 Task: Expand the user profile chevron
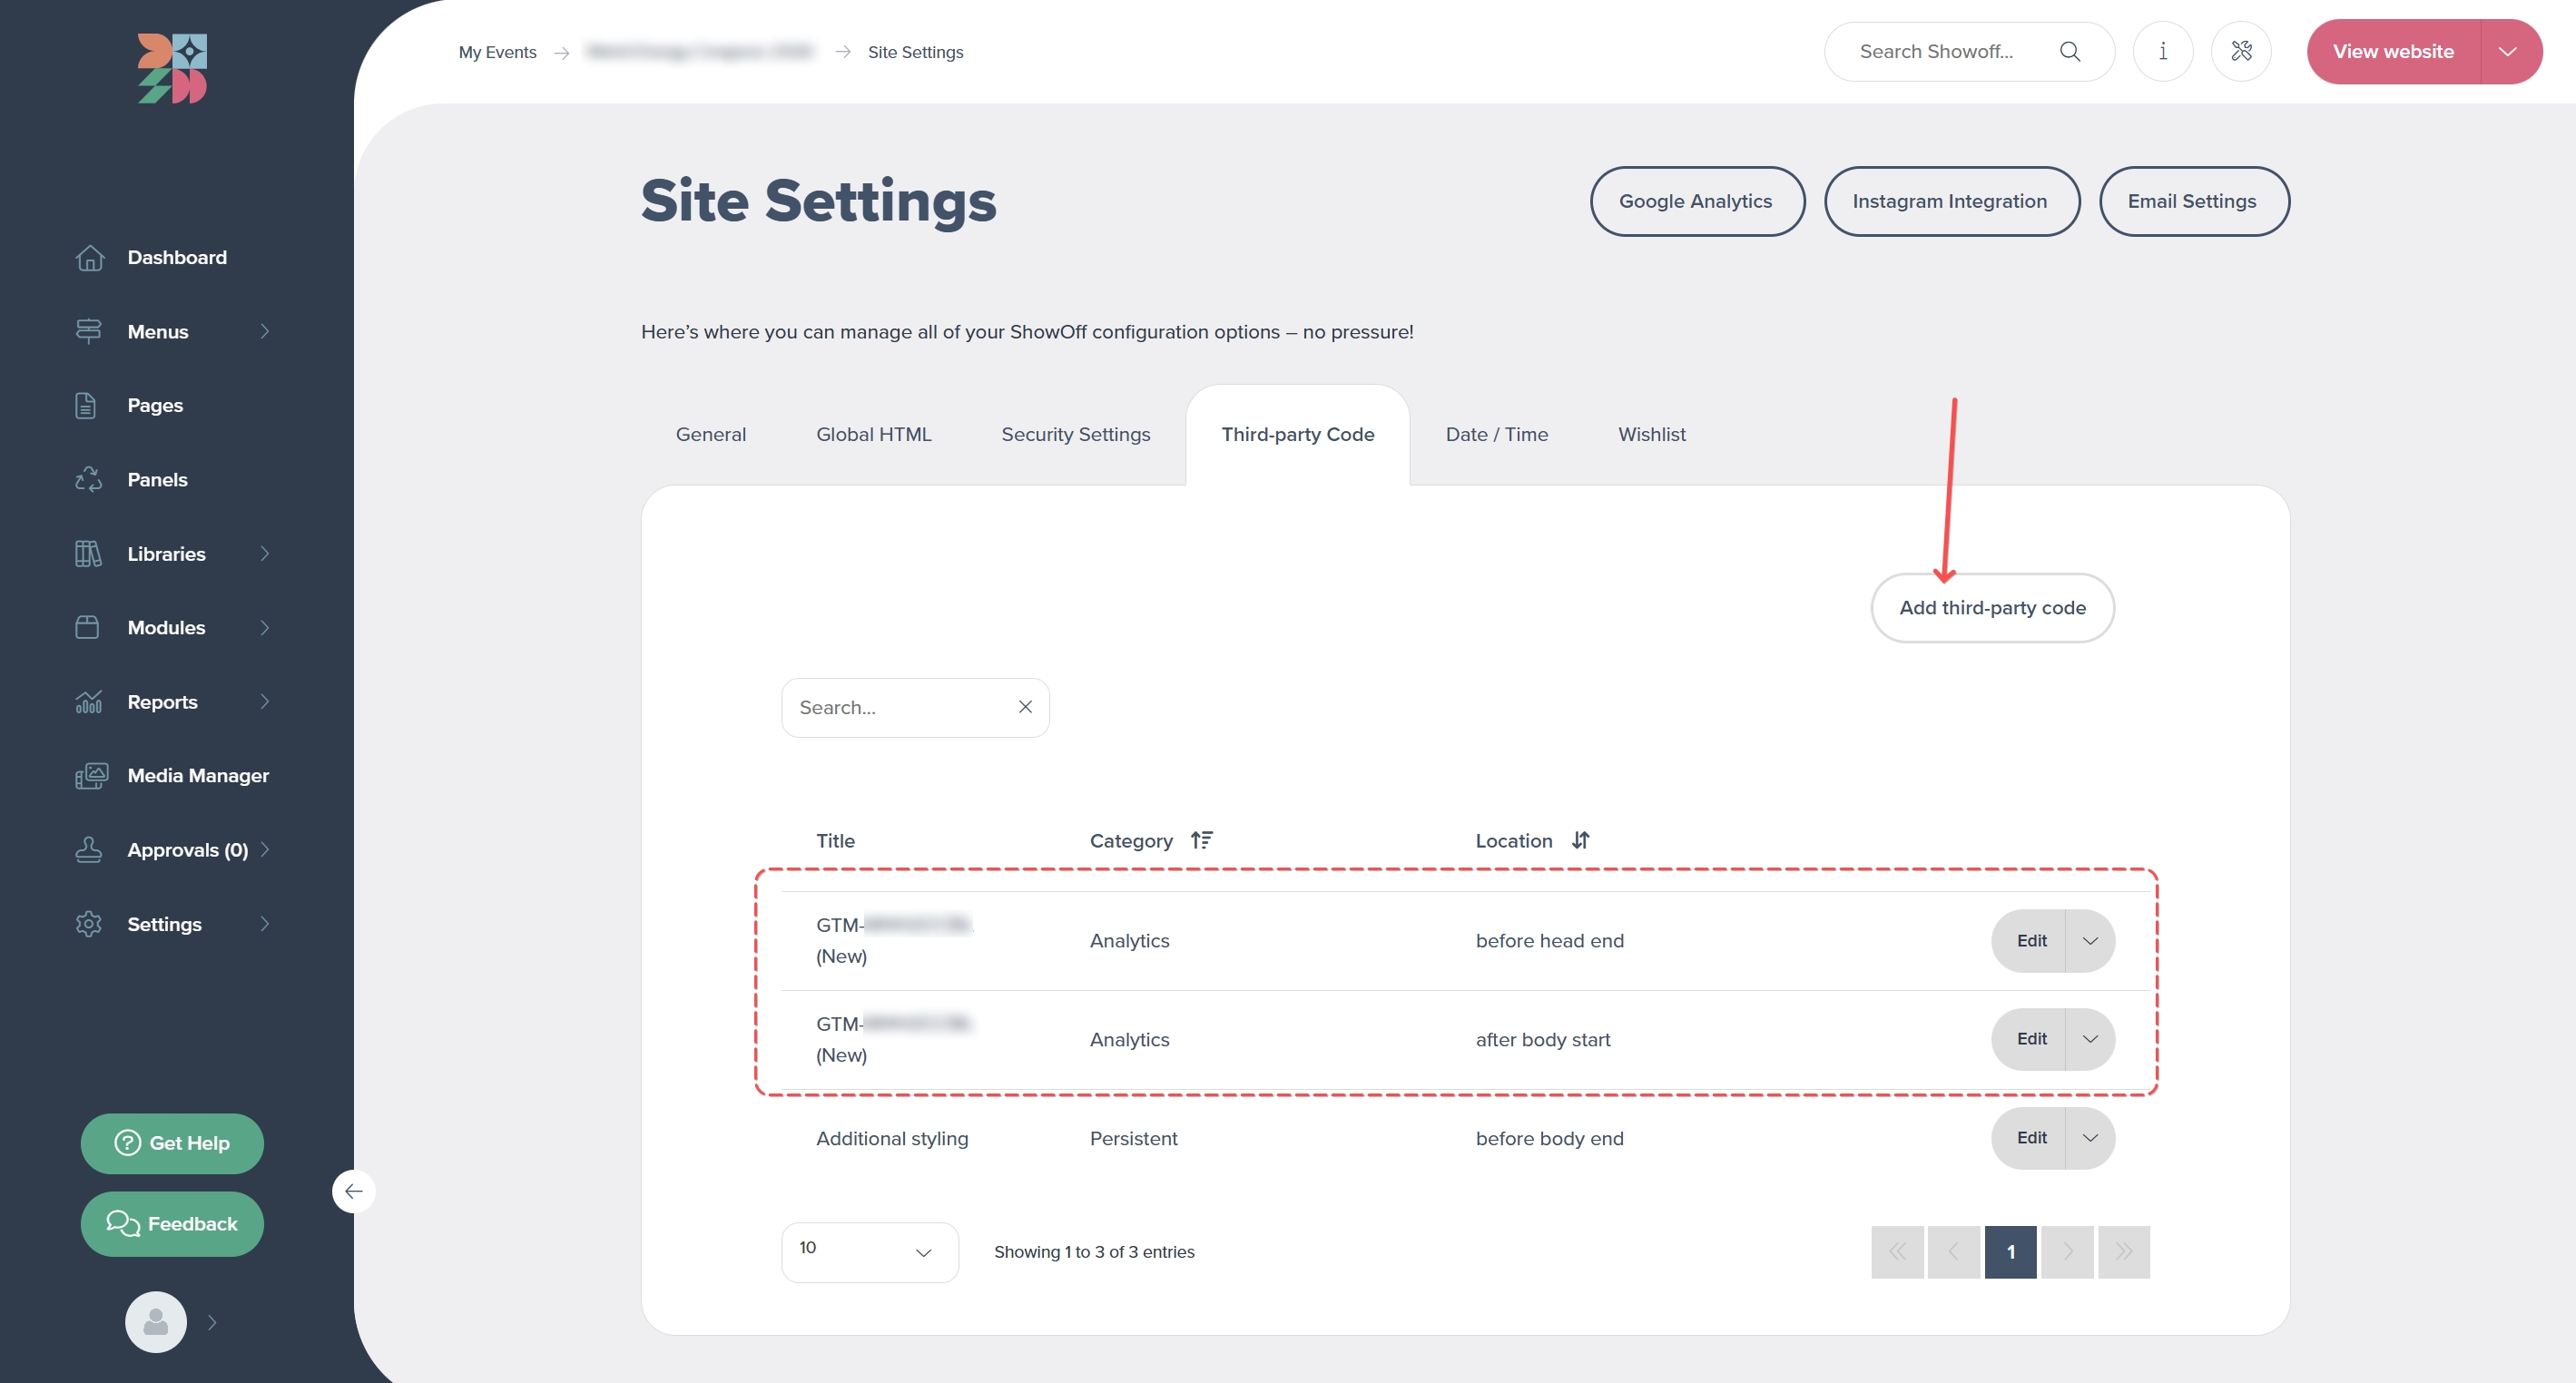212,1322
